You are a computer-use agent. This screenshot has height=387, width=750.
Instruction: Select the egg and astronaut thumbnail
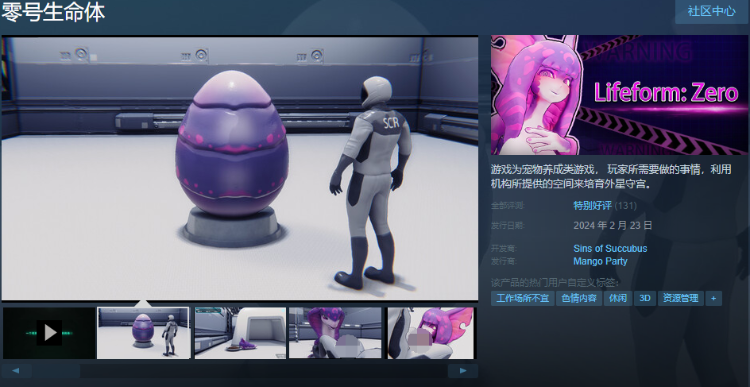coord(143,333)
